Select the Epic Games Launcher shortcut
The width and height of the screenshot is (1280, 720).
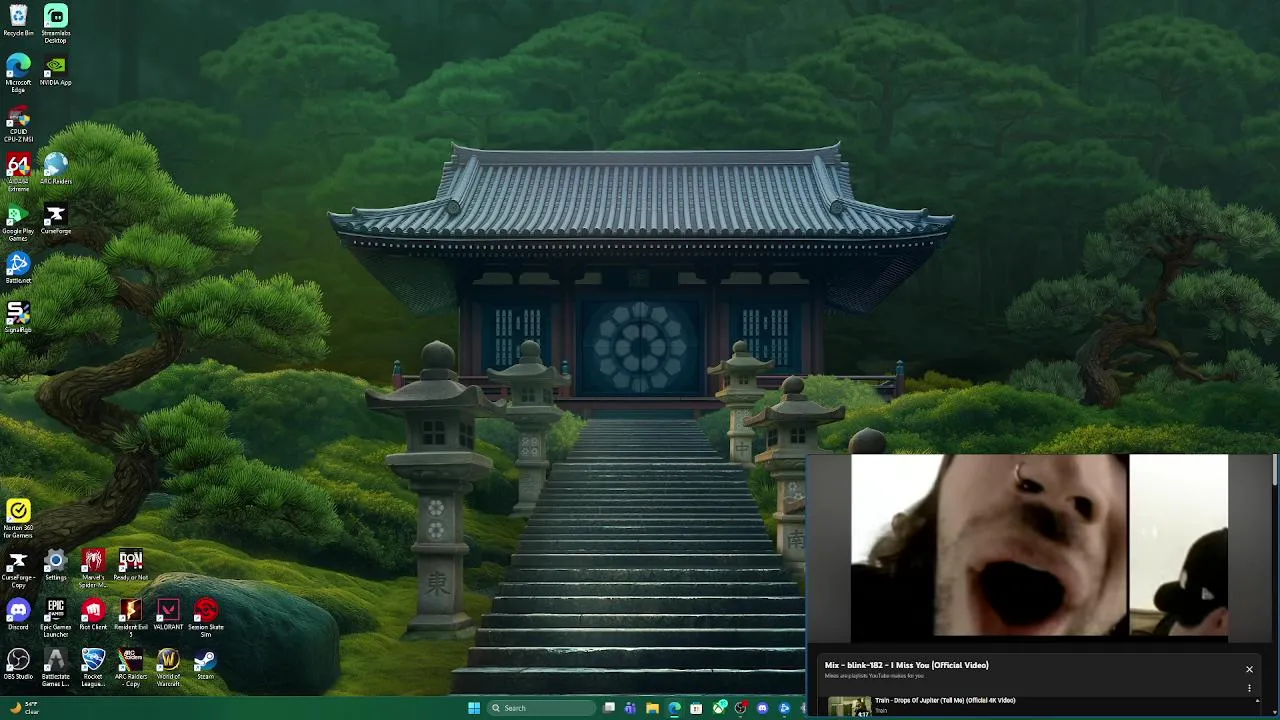[x=55, y=619]
